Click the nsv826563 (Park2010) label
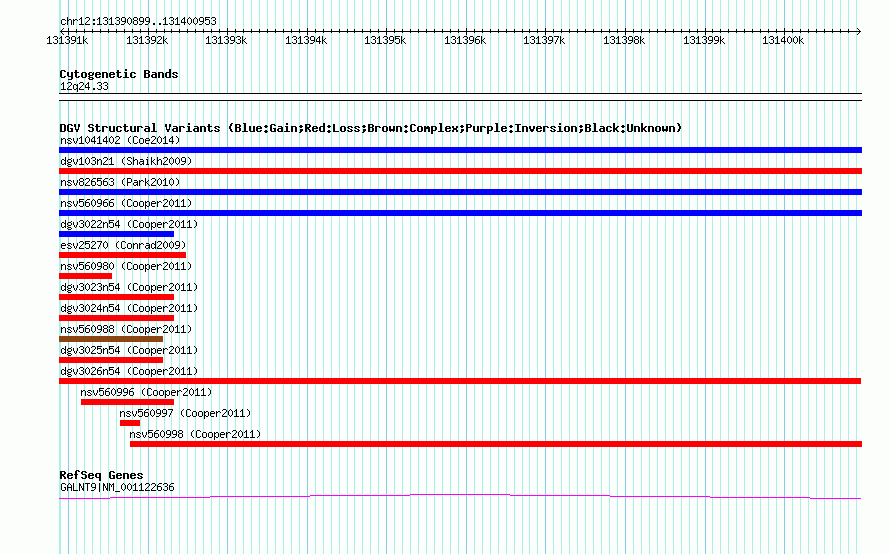 120,182
